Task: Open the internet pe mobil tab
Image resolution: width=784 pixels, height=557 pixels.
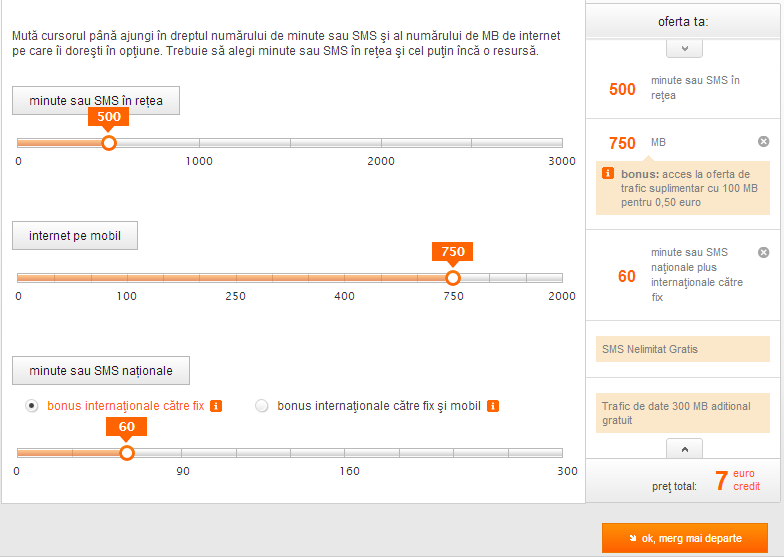Action: [75, 236]
